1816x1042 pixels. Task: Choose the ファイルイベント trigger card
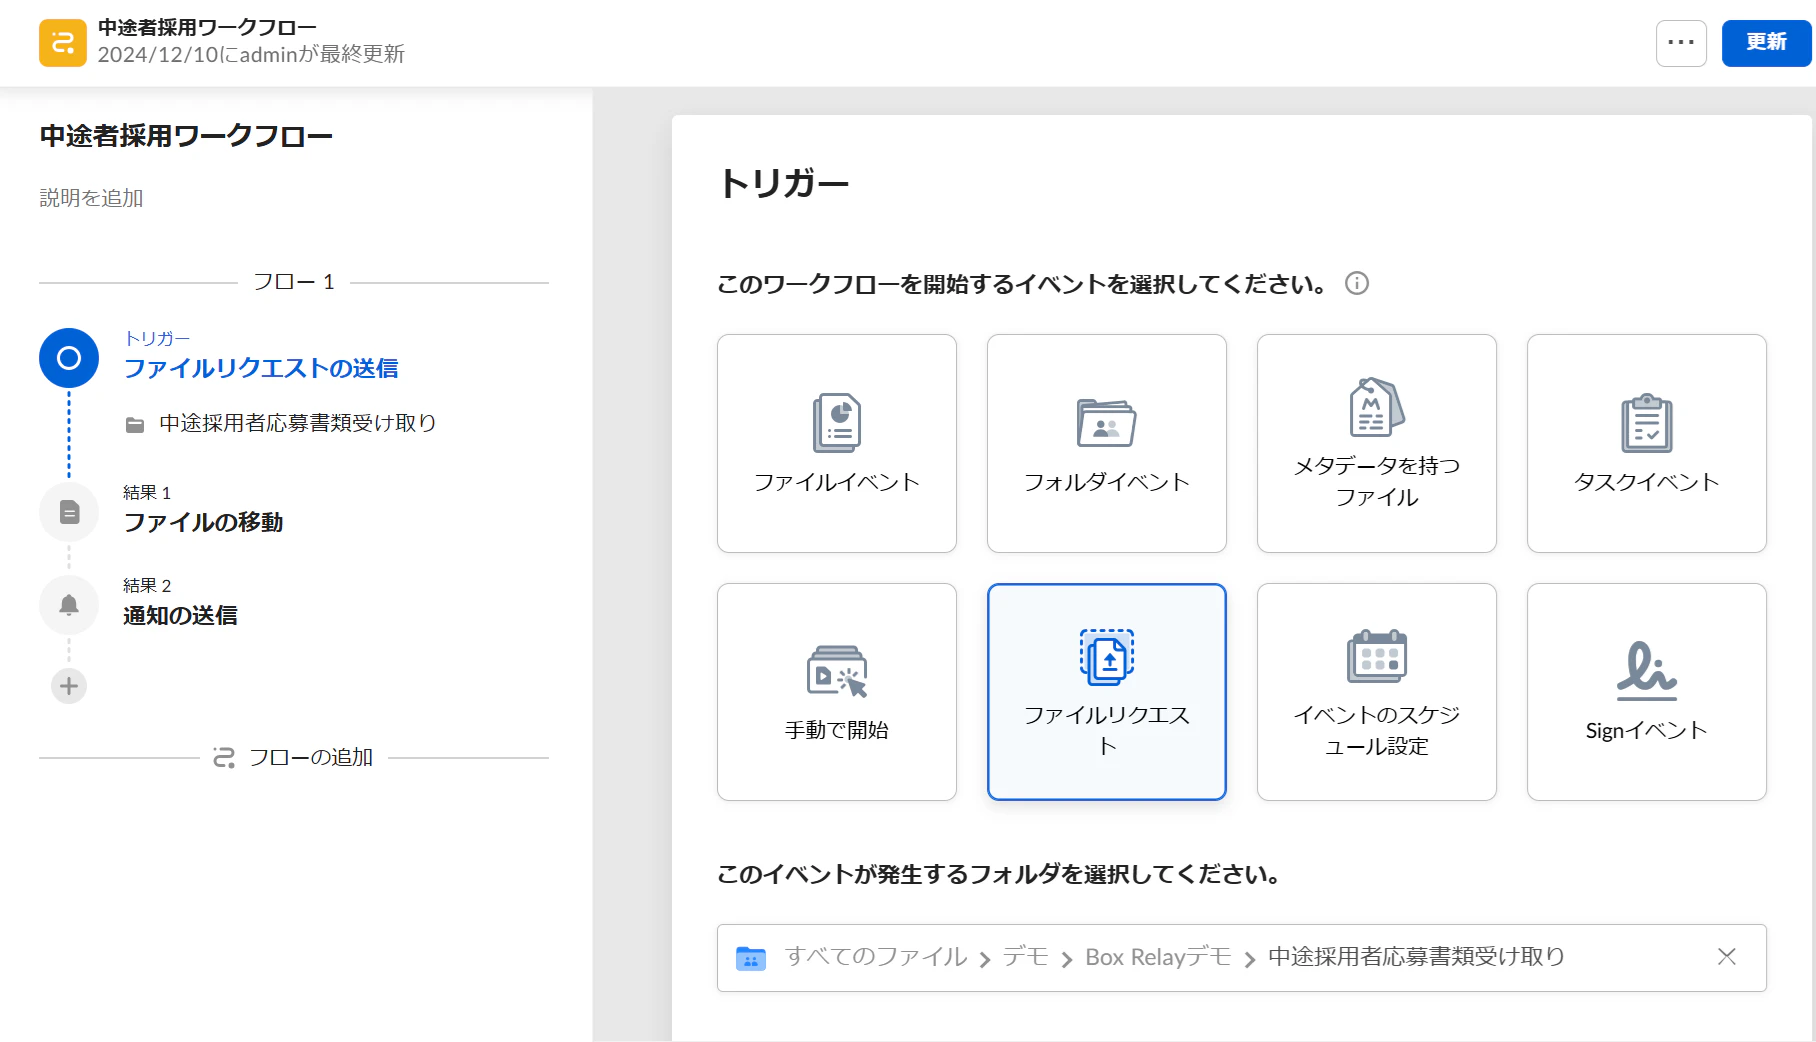(837, 443)
